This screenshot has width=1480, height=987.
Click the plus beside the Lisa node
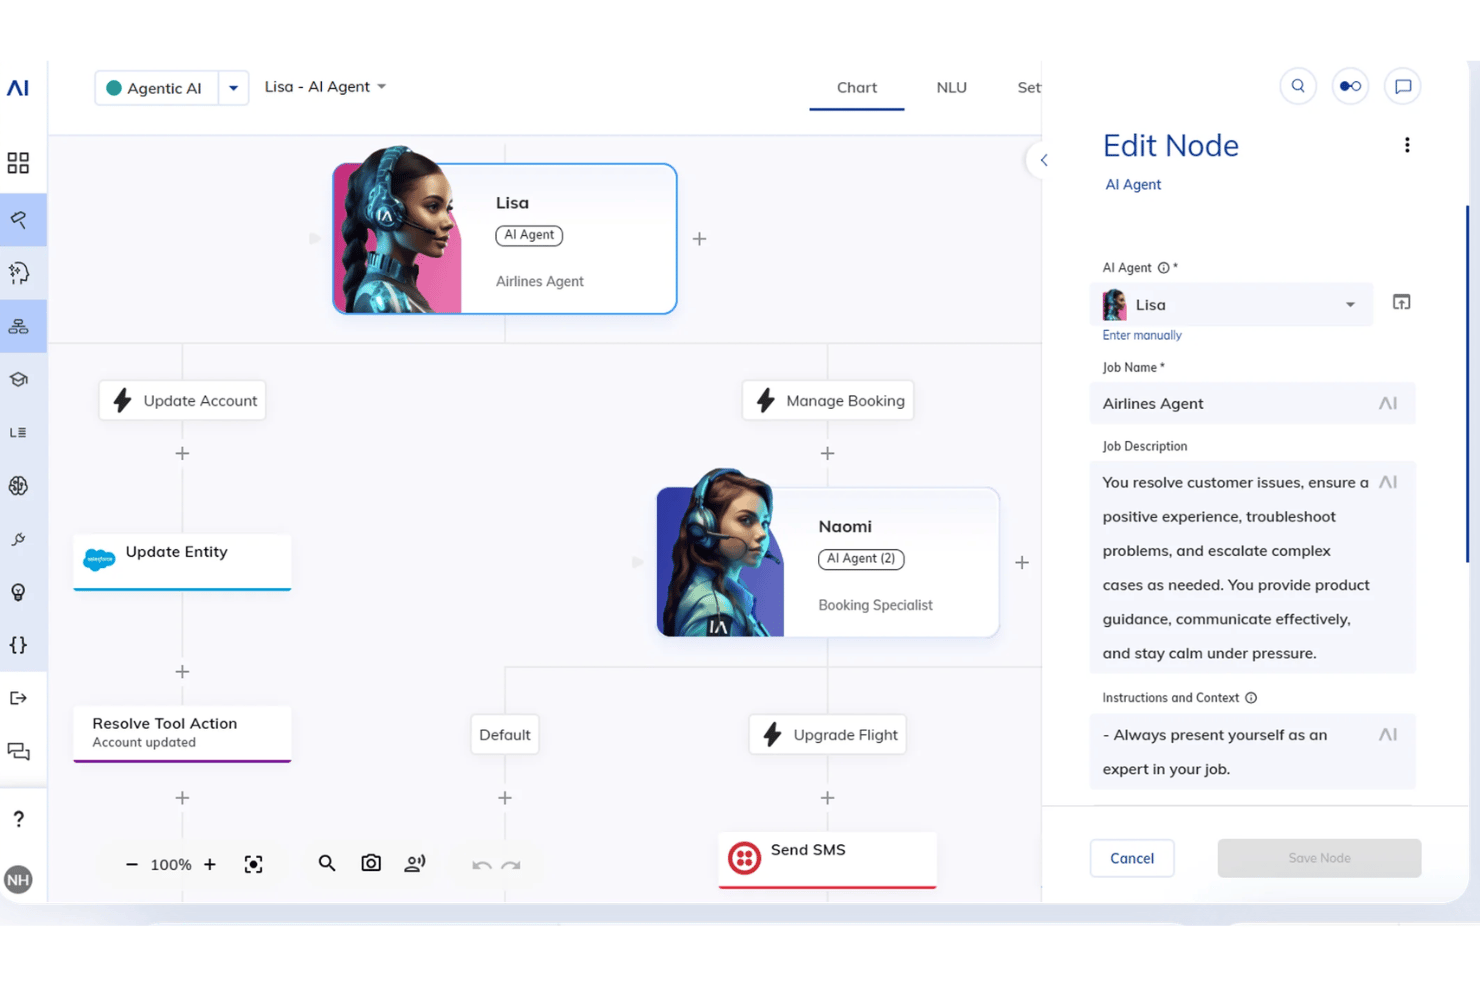click(699, 239)
